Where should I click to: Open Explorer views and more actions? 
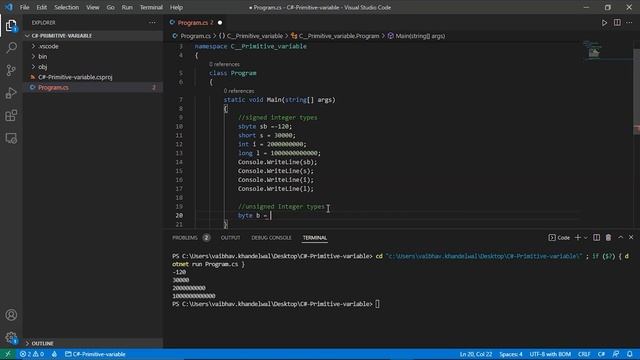tap(152, 23)
